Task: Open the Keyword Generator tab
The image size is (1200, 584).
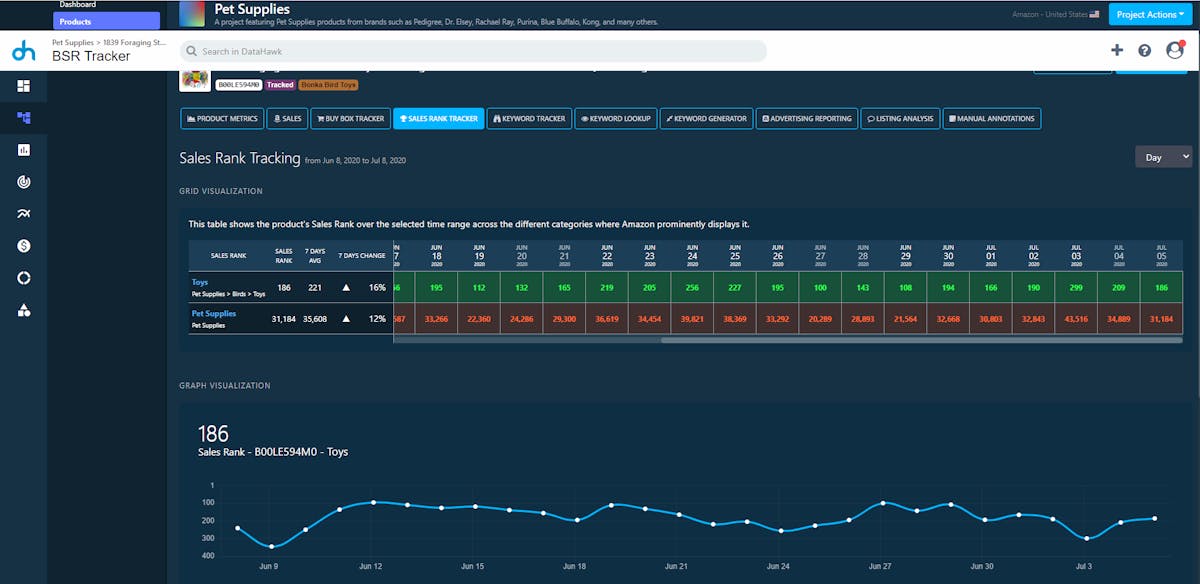Action: point(706,118)
